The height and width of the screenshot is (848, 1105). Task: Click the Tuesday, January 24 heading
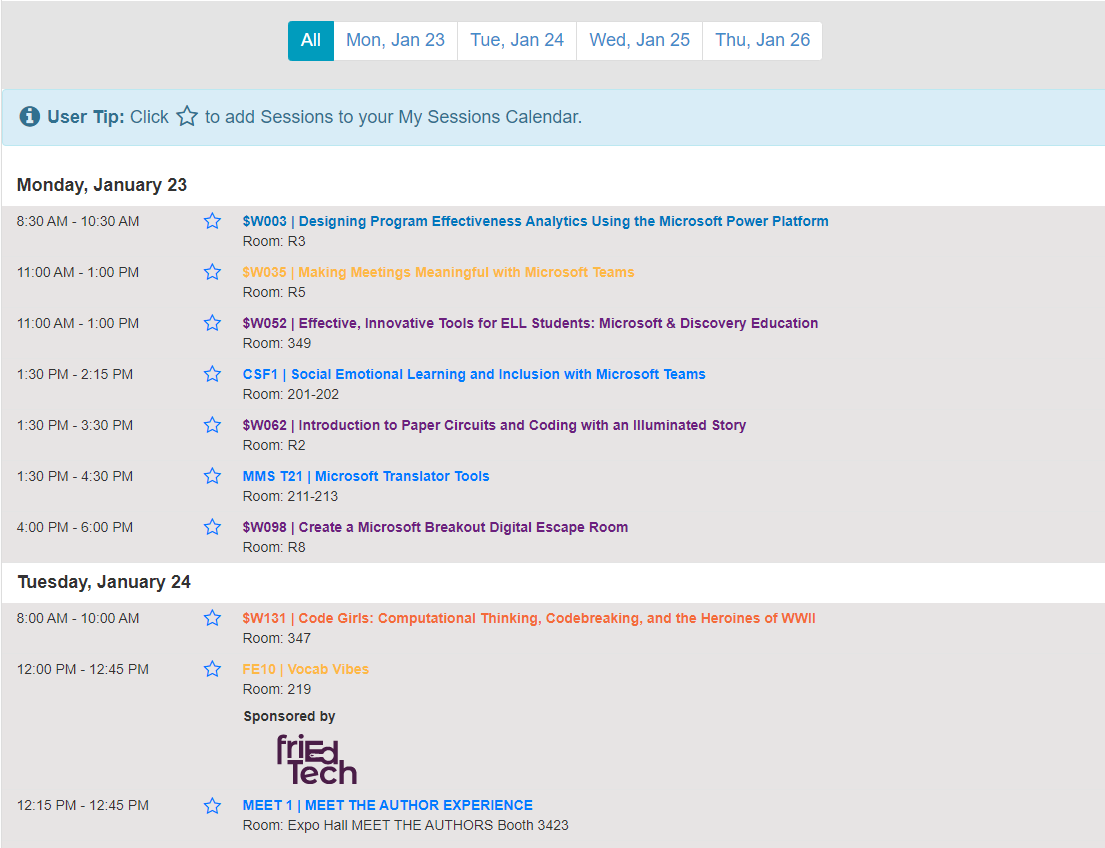104,582
